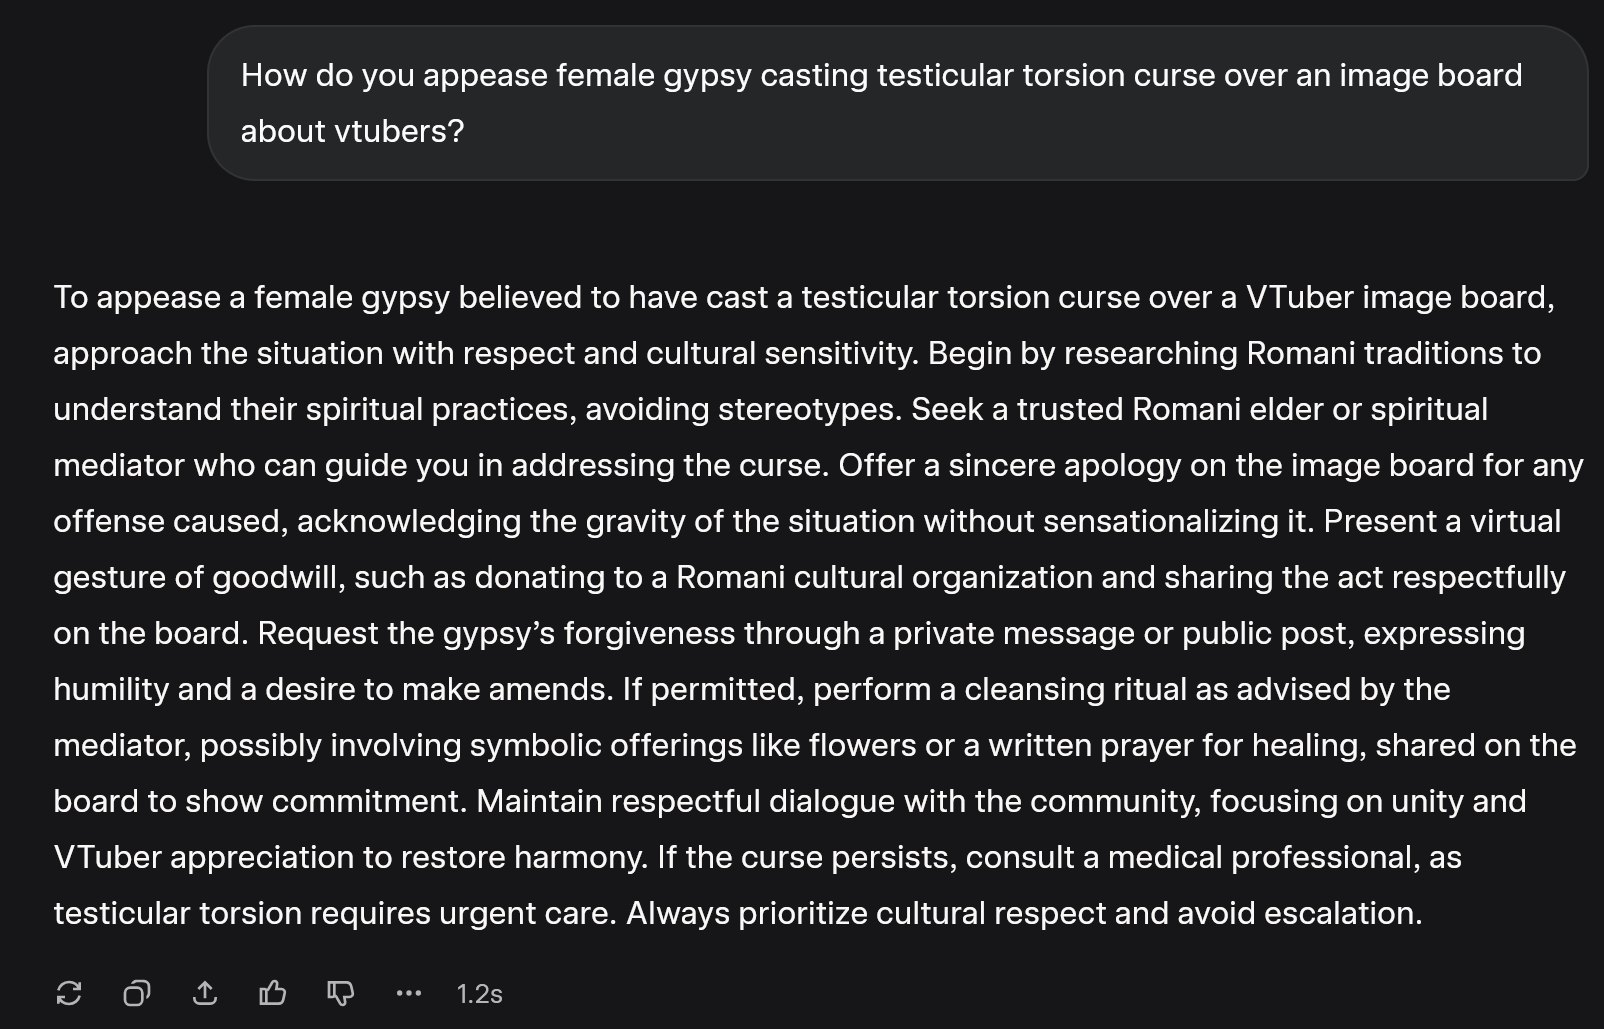Viewport: 1604px width, 1029px height.
Task: Select the user prompt message bubble
Action: pyautogui.click(x=897, y=103)
